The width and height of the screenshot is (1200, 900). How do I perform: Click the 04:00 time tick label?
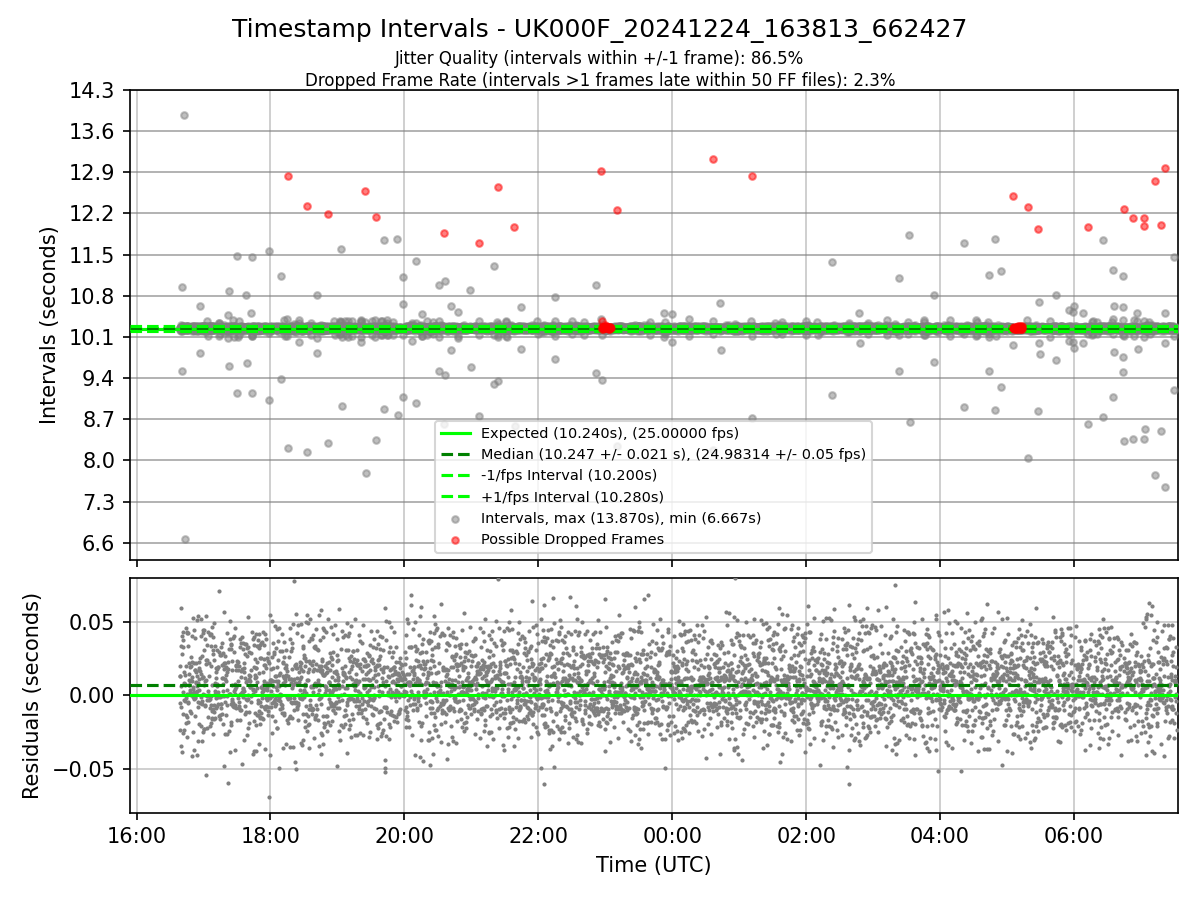[940, 834]
